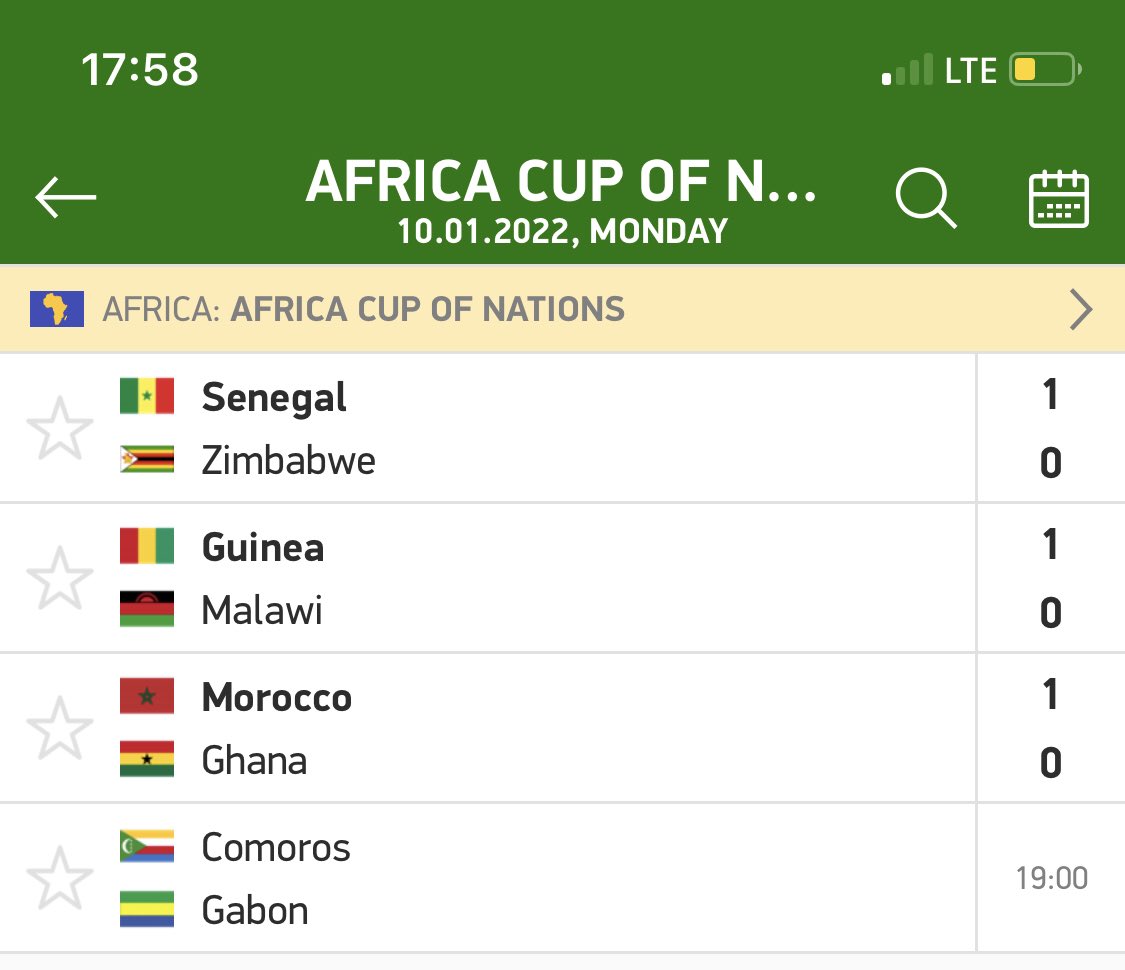
Task: Open the search magnifier icon
Action: [x=926, y=198]
